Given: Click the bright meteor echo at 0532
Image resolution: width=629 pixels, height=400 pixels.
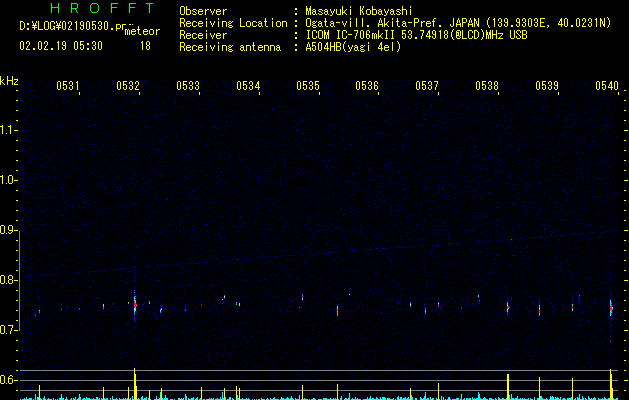Looking at the screenshot, I should [x=135, y=305].
